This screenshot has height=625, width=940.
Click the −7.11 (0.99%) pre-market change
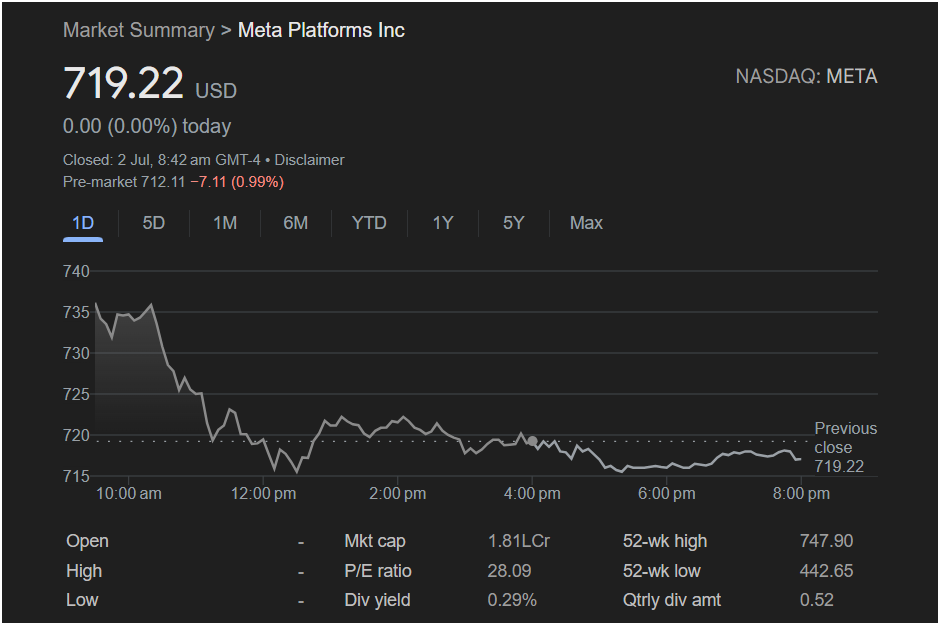pyautogui.click(x=237, y=182)
